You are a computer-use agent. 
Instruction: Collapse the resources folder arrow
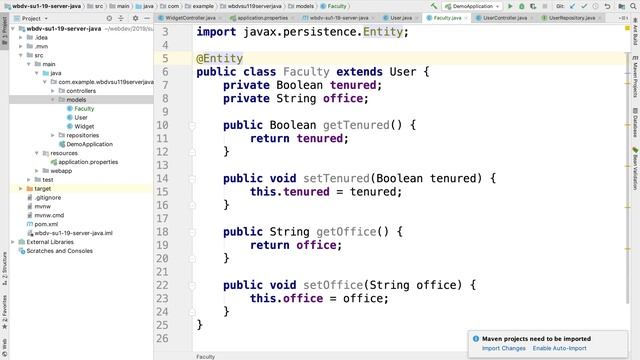pyautogui.click(x=37, y=153)
